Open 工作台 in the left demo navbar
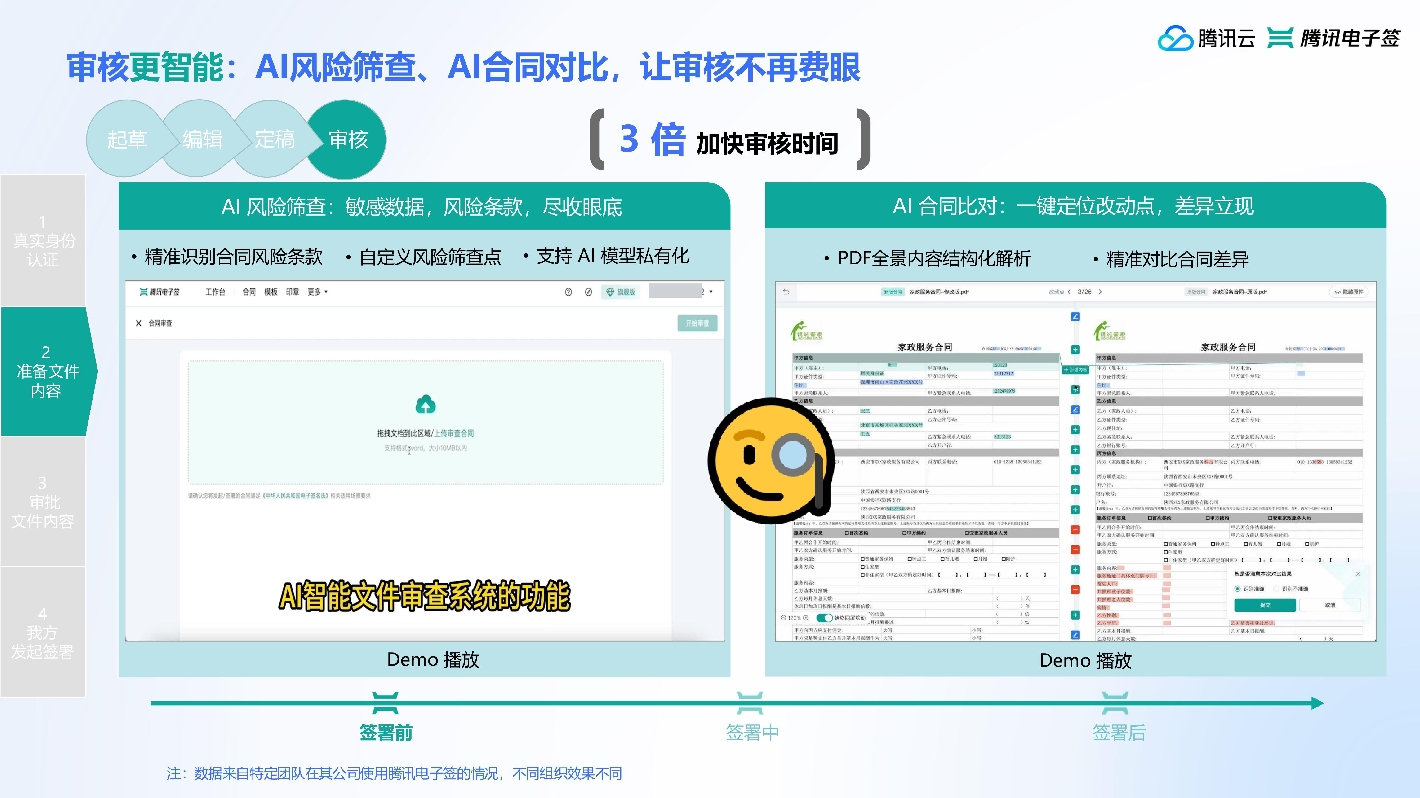Image resolution: width=1420 pixels, height=798 pixels. point(215,292)
